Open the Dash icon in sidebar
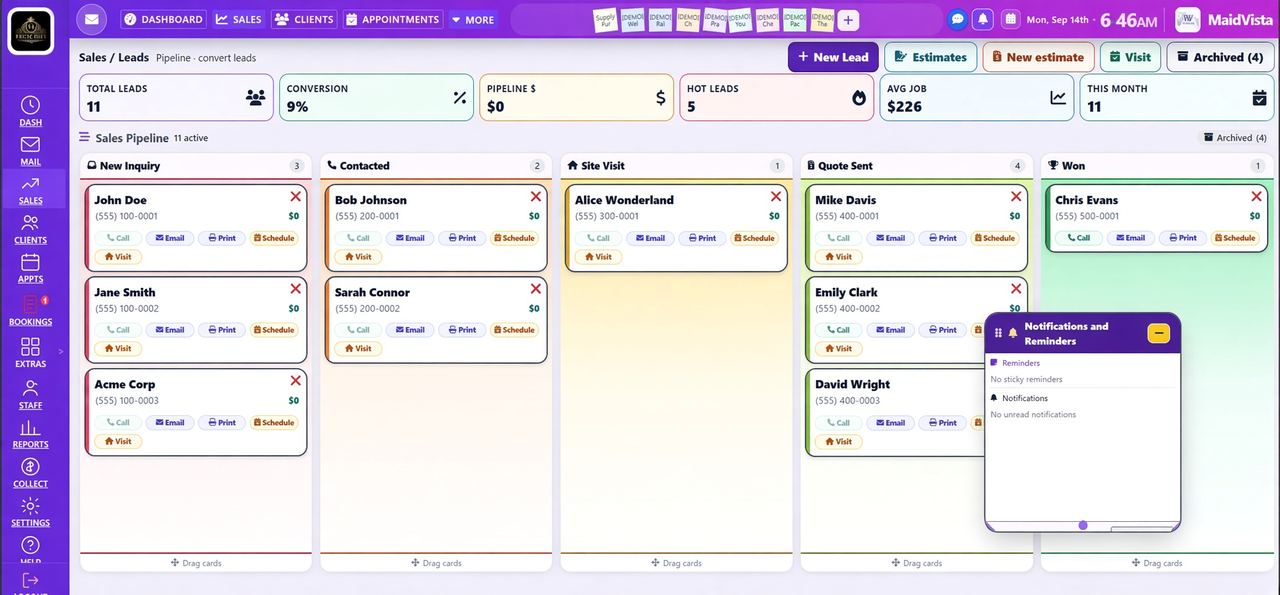 (30, 105)
